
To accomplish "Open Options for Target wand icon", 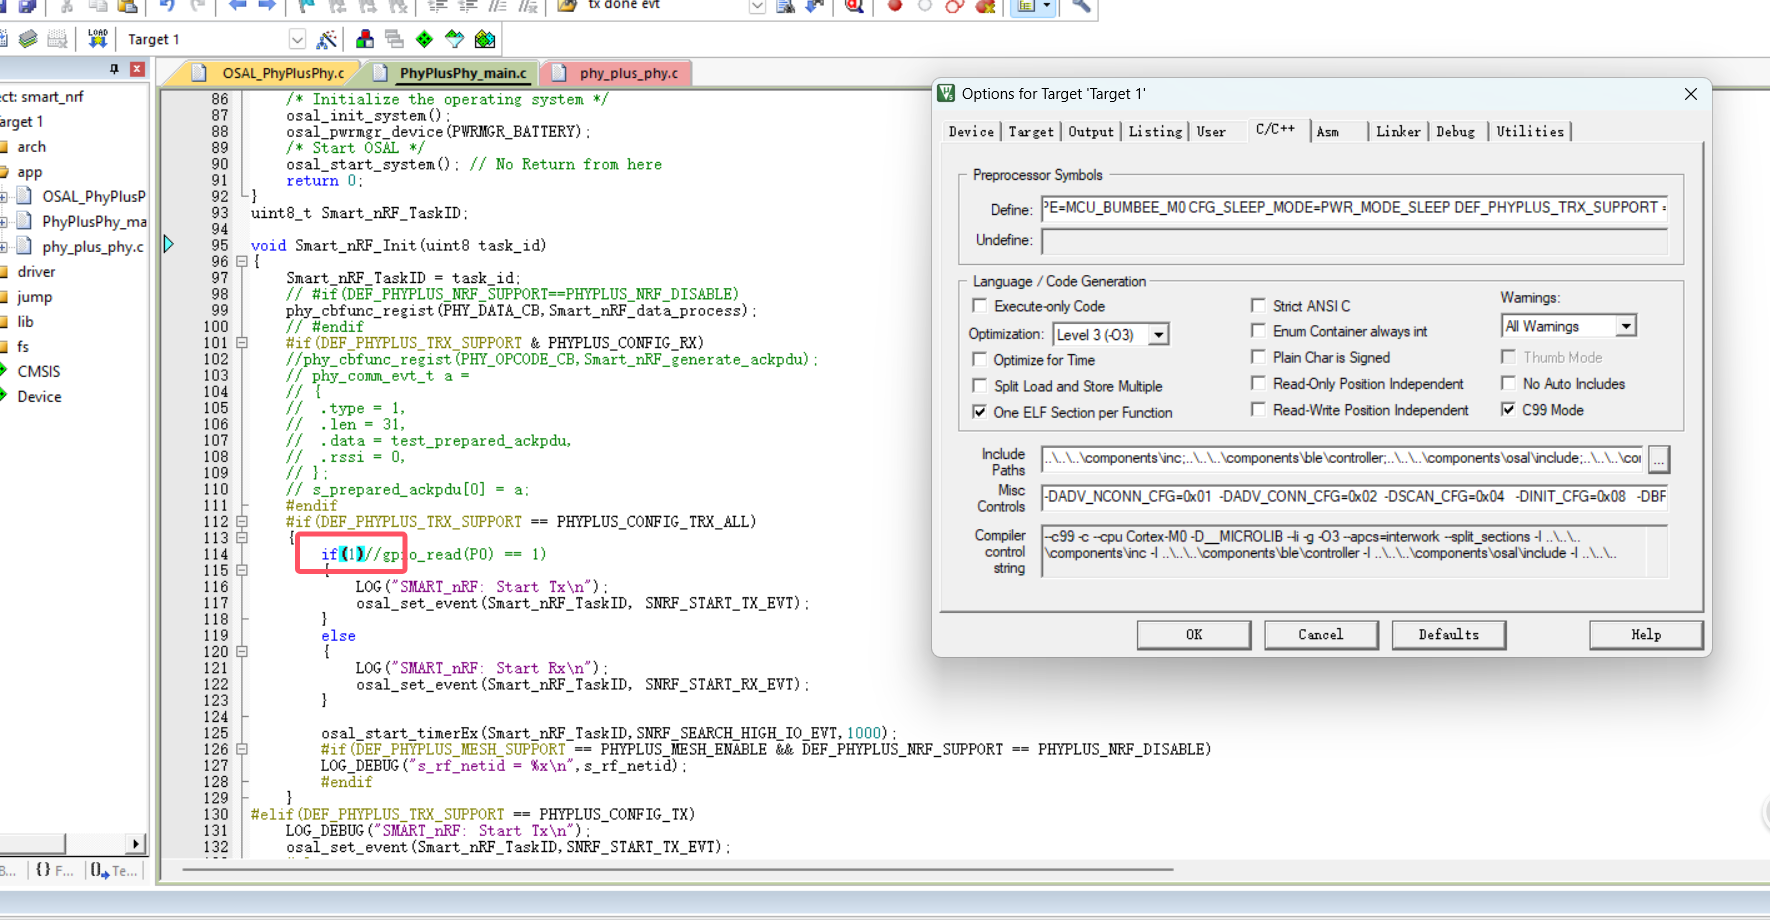I will pos(326,39).
